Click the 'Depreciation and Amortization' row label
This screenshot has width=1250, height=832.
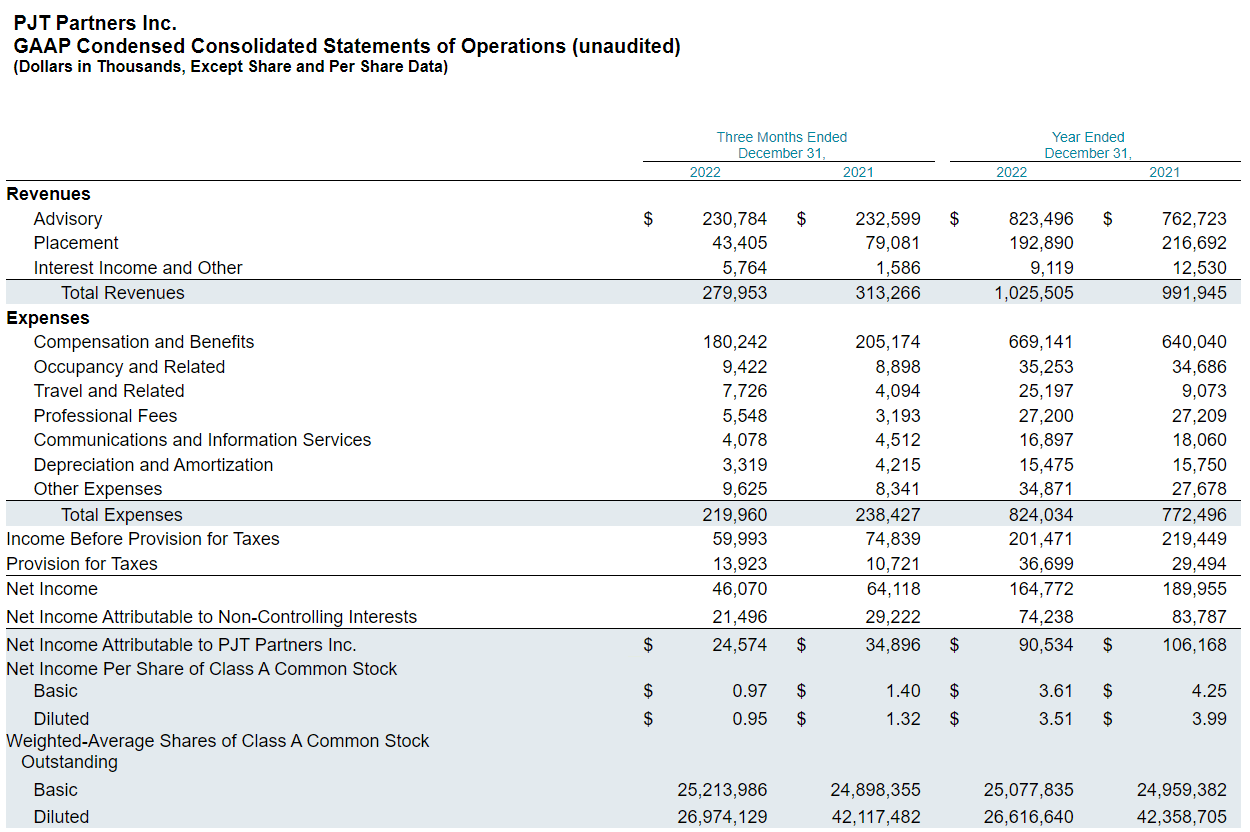coord(153,465)
